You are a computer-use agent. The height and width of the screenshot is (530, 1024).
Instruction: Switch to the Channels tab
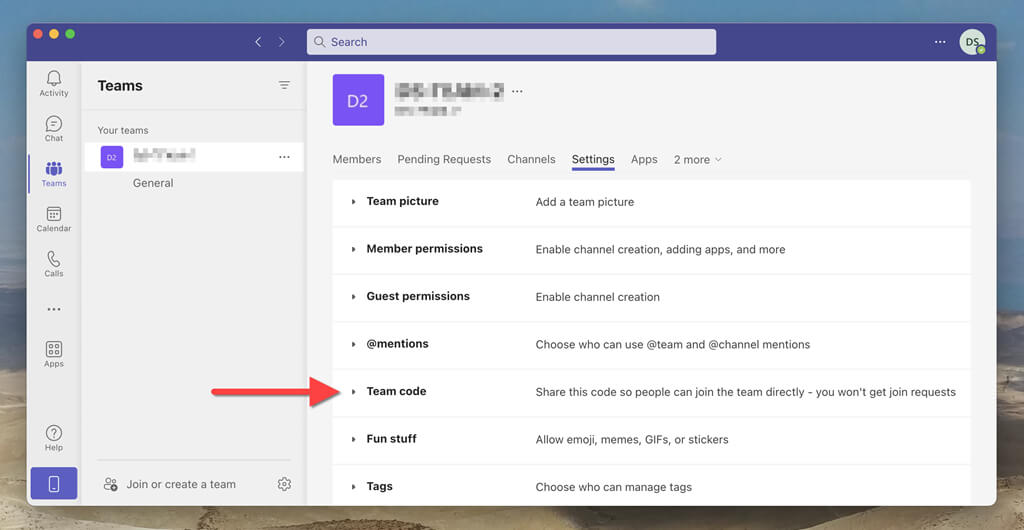[531, 160]
